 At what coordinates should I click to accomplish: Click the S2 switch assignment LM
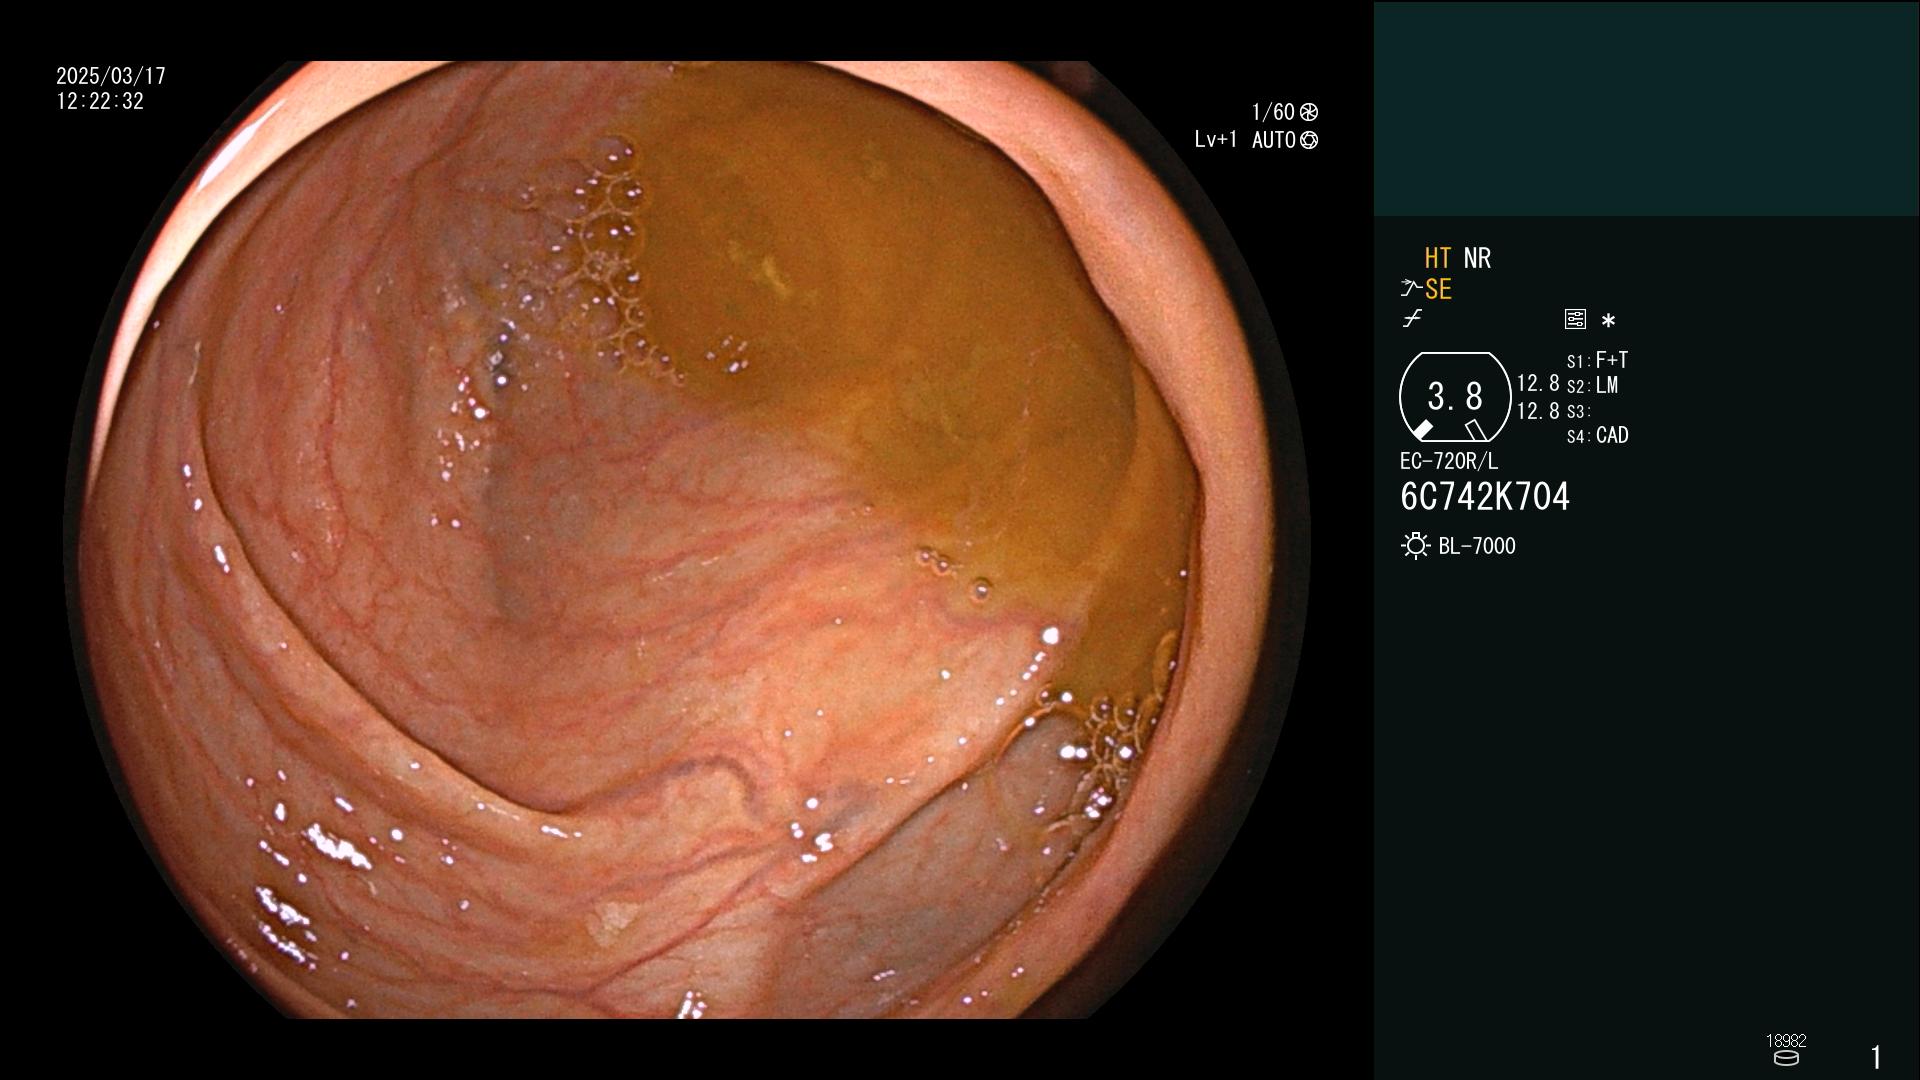(1593, 385)
